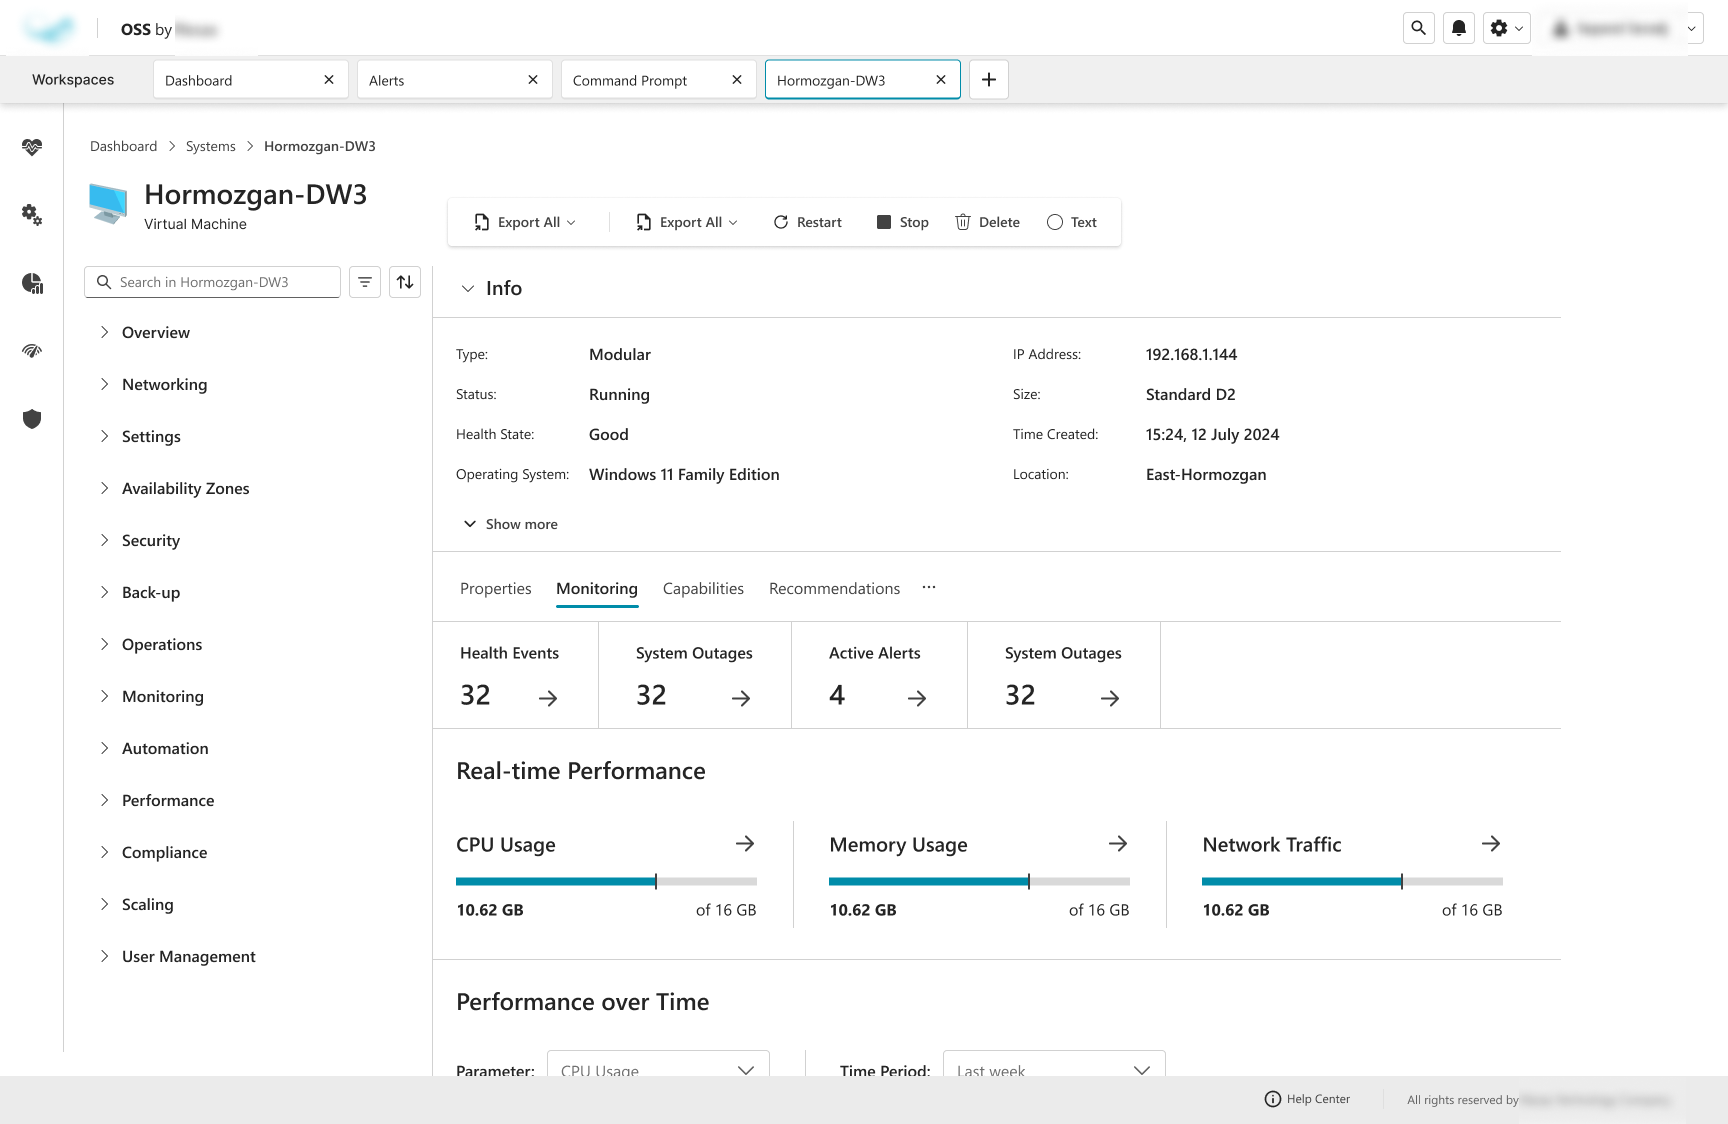Collapse the Info section chevron
1728x1124 pixels.
(467, 288)
